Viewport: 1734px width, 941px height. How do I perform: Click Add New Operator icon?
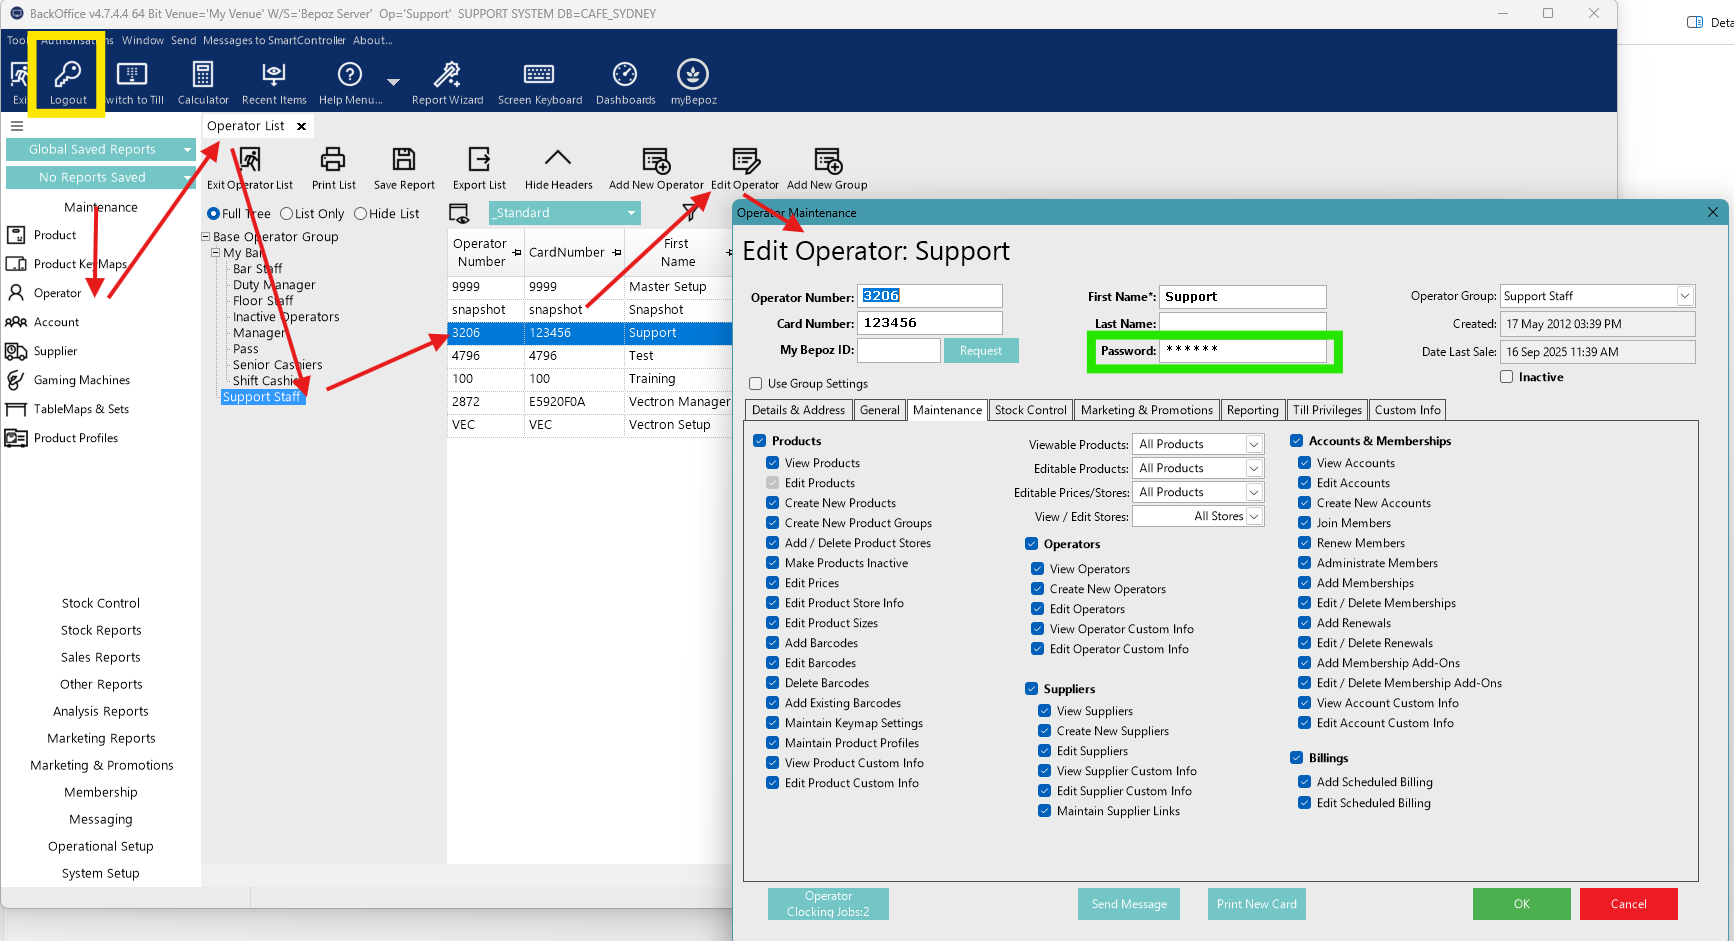tap(656, 160)
